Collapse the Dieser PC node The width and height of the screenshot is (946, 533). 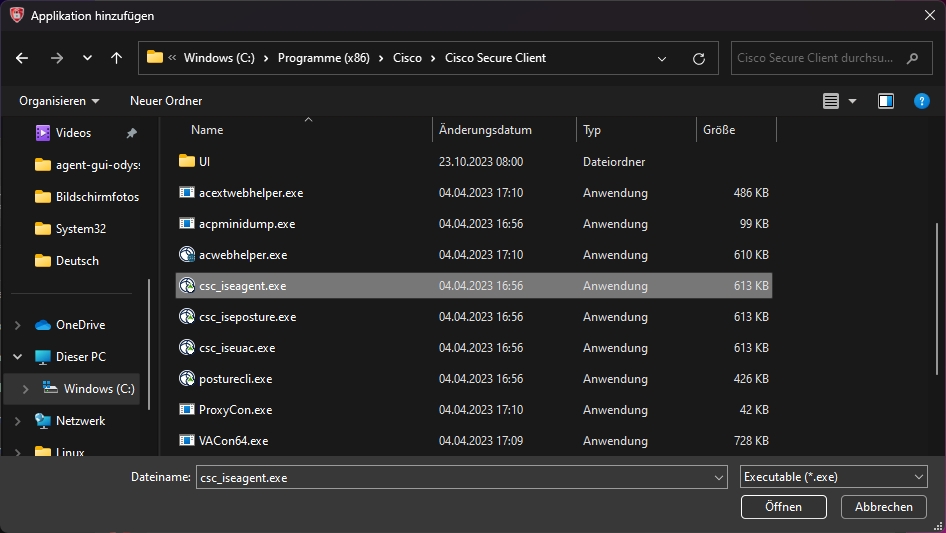tap(17, 357)
